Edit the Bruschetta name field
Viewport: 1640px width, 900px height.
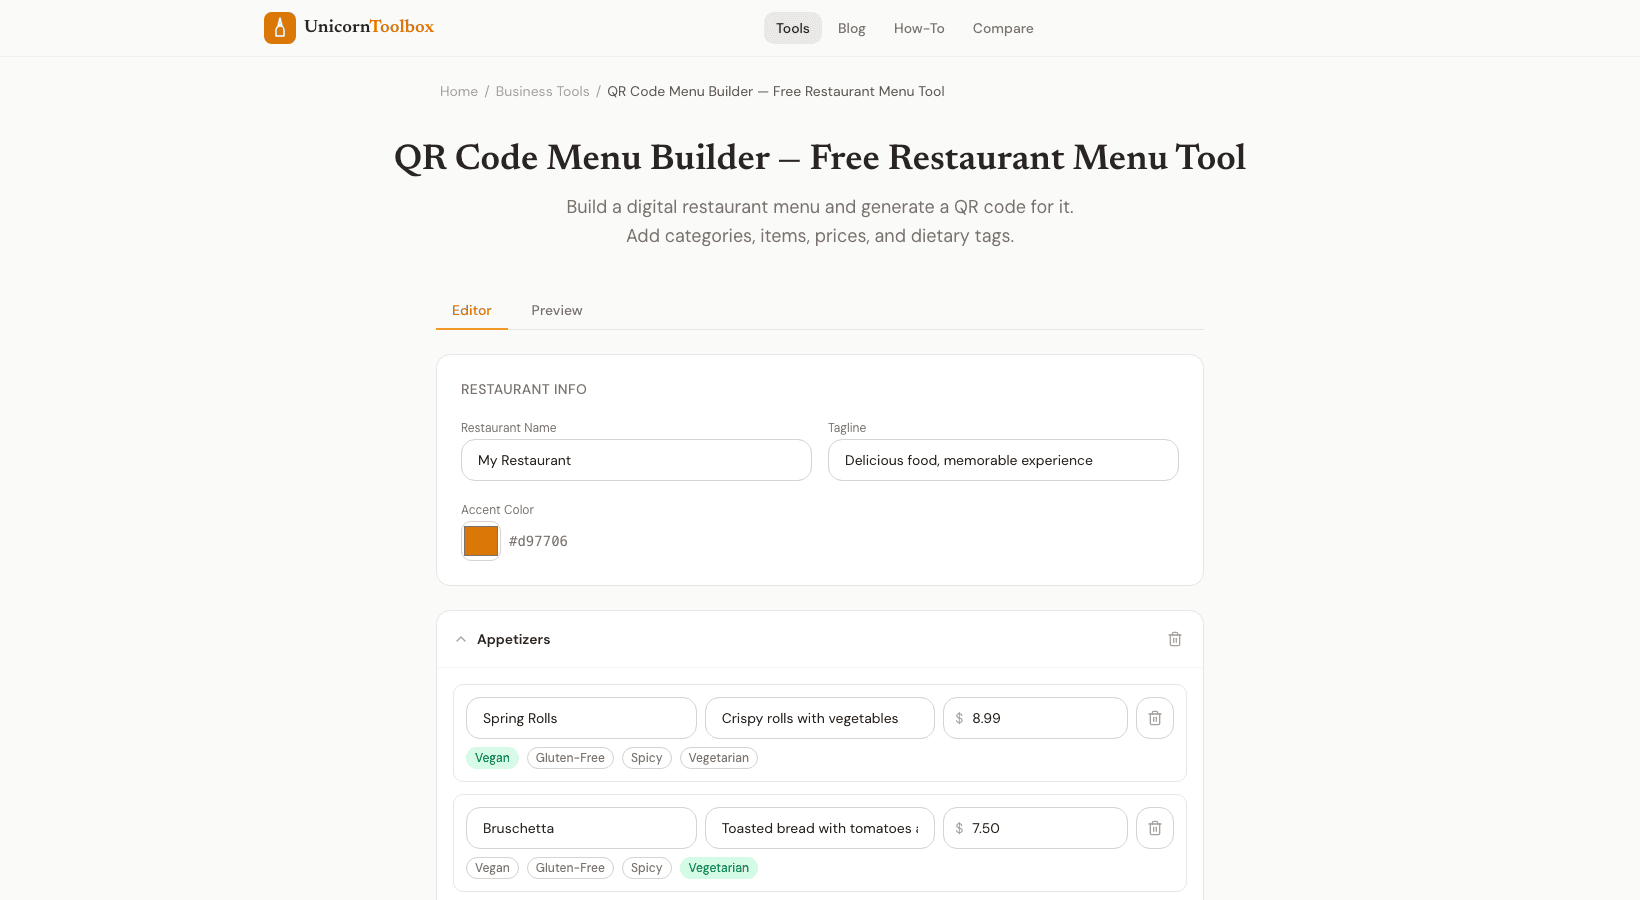pyautogui.click(x=581, y=828)
